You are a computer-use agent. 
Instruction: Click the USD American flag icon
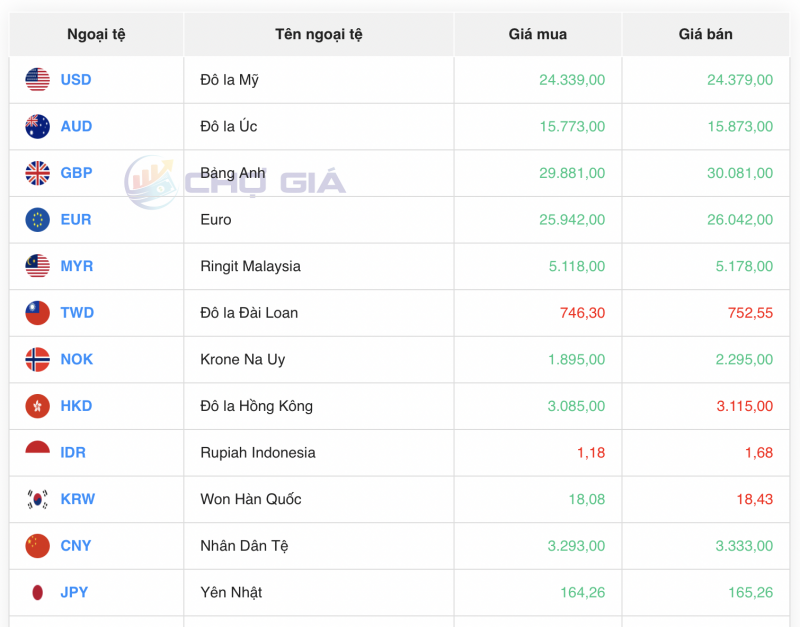coord(38,80)
